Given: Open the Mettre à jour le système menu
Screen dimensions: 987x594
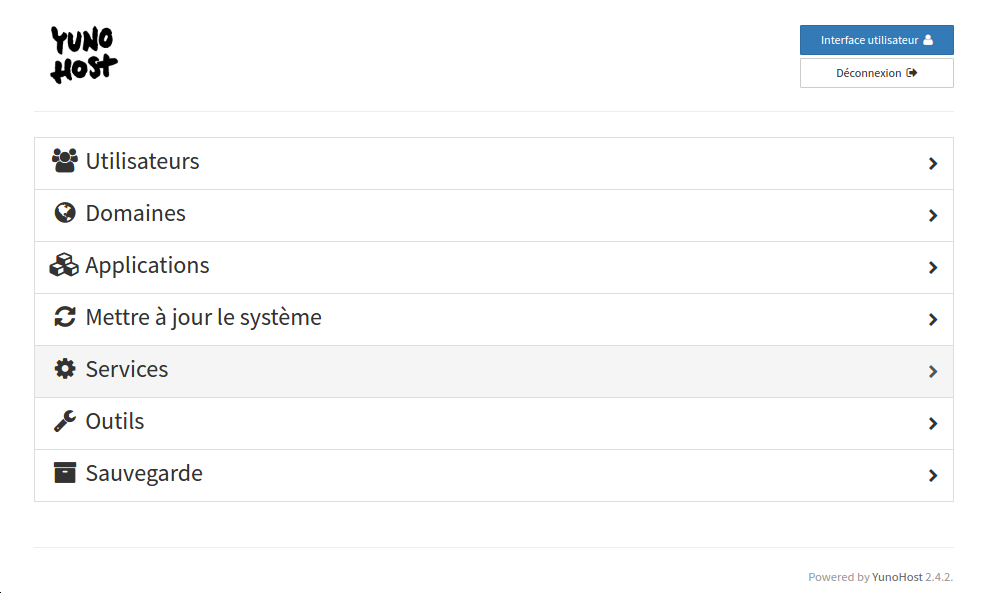Looking at the screenshot, I should tap(494, 319).
